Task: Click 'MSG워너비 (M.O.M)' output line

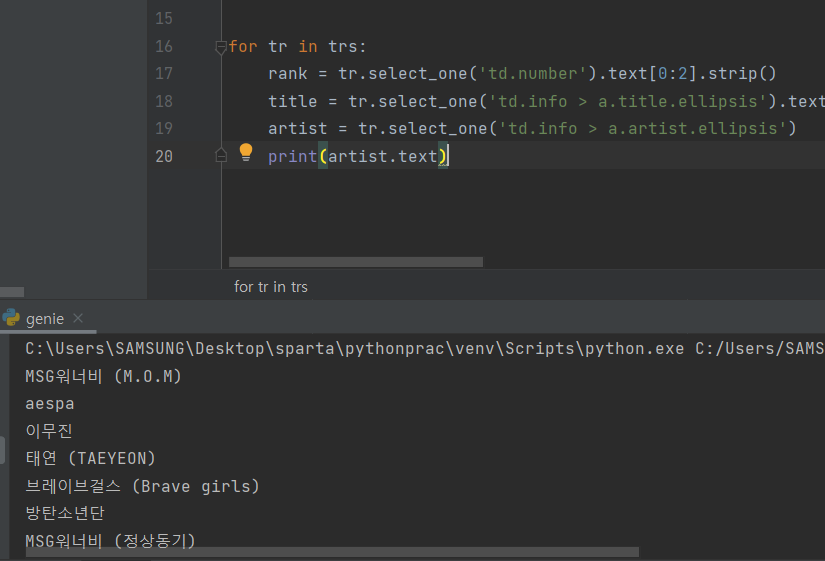Action: (x=103, y=376)
